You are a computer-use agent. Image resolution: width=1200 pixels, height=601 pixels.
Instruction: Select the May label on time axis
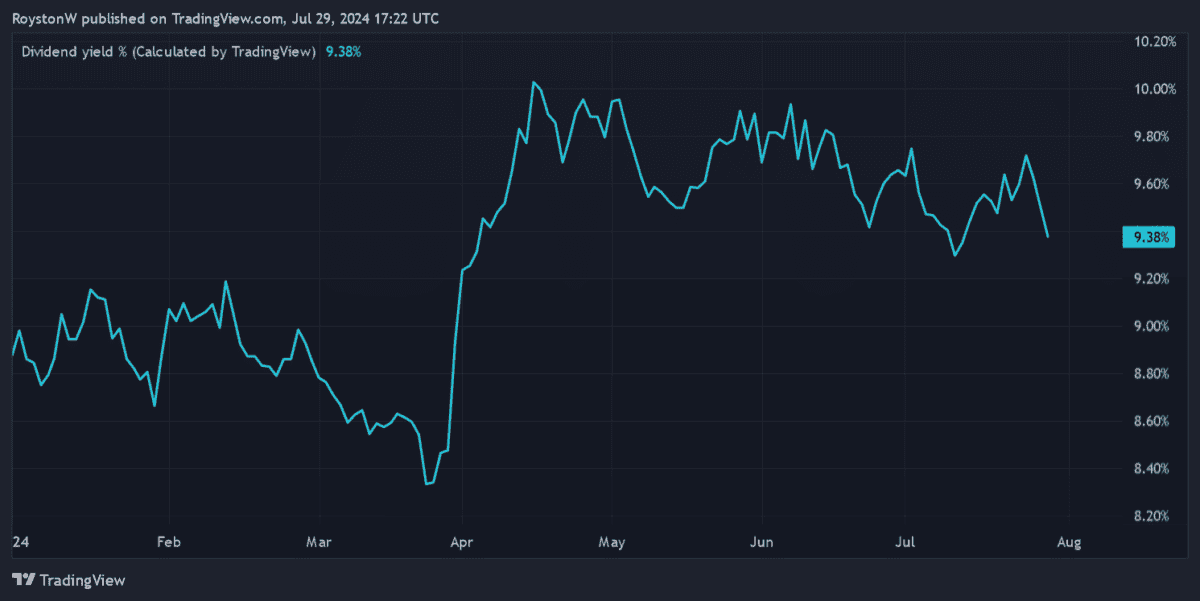pos(611,542)
